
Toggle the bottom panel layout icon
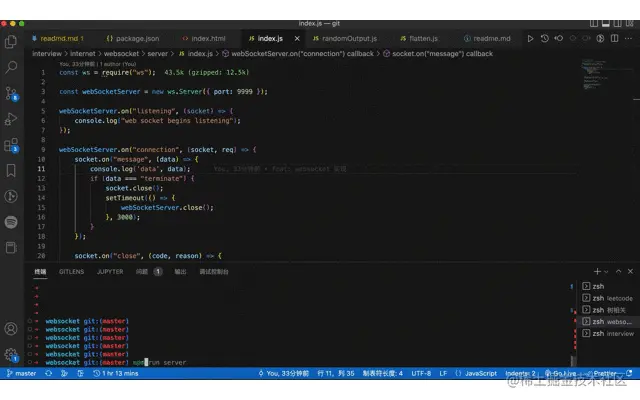606,24
